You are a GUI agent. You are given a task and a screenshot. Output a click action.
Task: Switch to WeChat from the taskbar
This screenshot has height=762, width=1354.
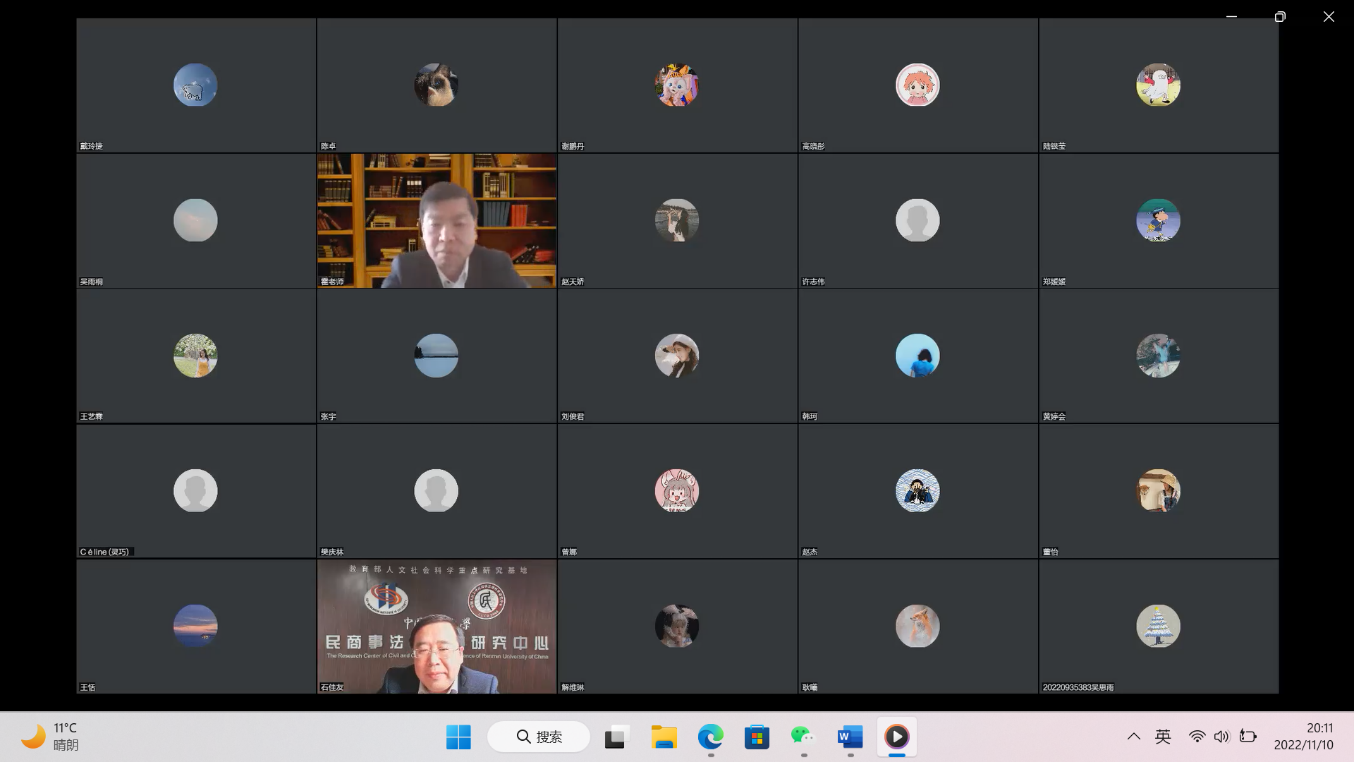[803, 737]
